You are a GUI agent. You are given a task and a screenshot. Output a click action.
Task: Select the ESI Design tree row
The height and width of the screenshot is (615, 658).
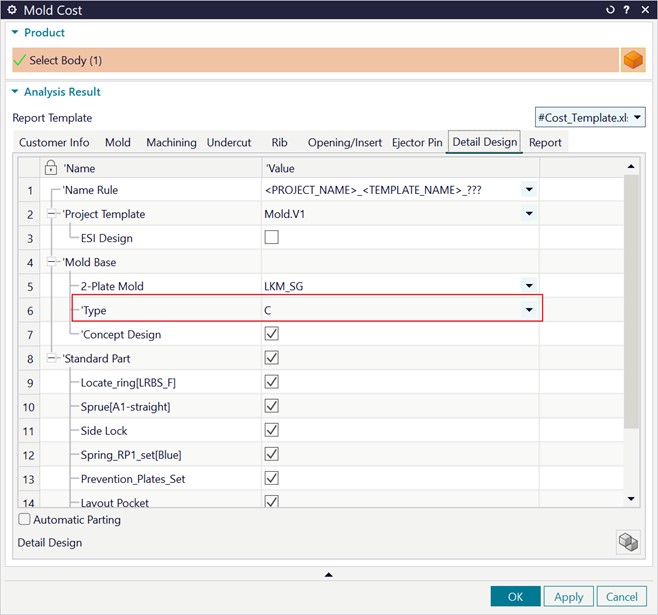coord(107,238)
